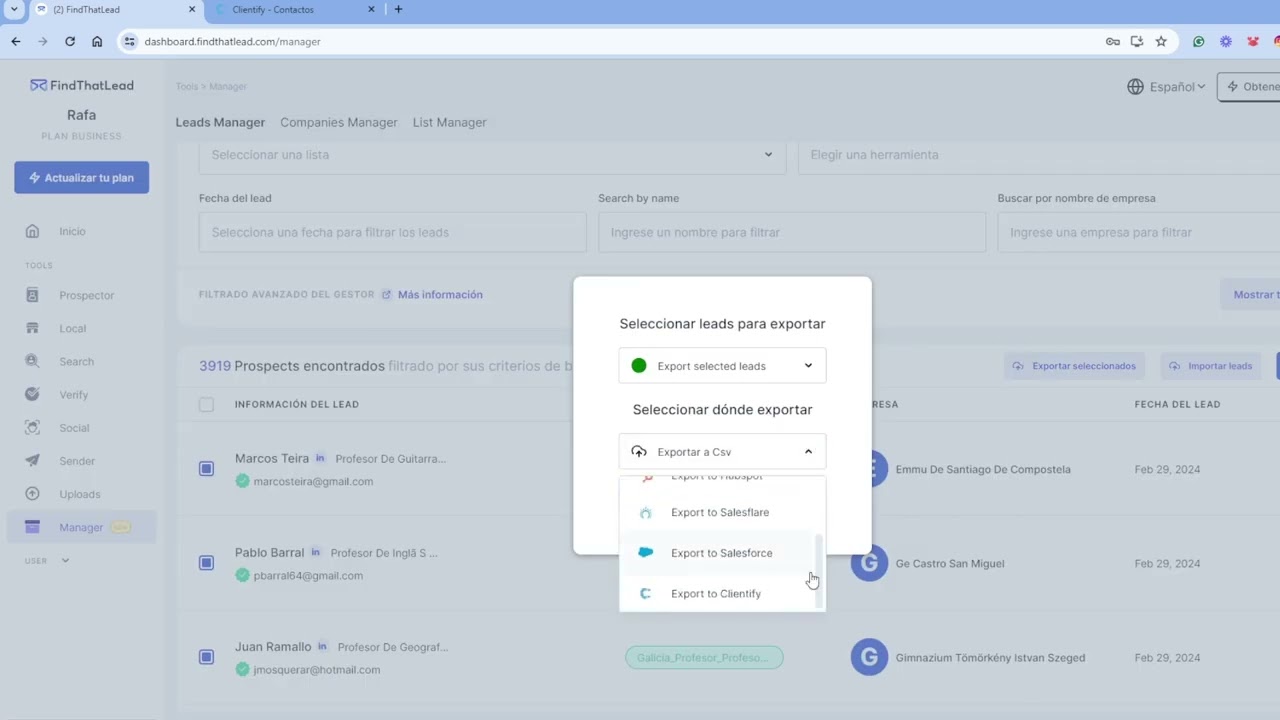Switch to Companies Manager tab
The height and width of the screenshot is (720, 1280).
tap(339, 122)
